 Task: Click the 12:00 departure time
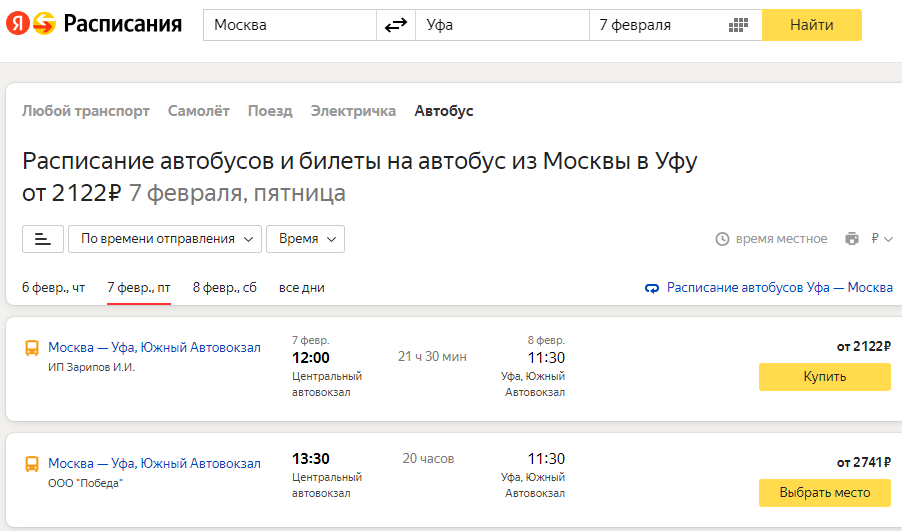(311, 358)
